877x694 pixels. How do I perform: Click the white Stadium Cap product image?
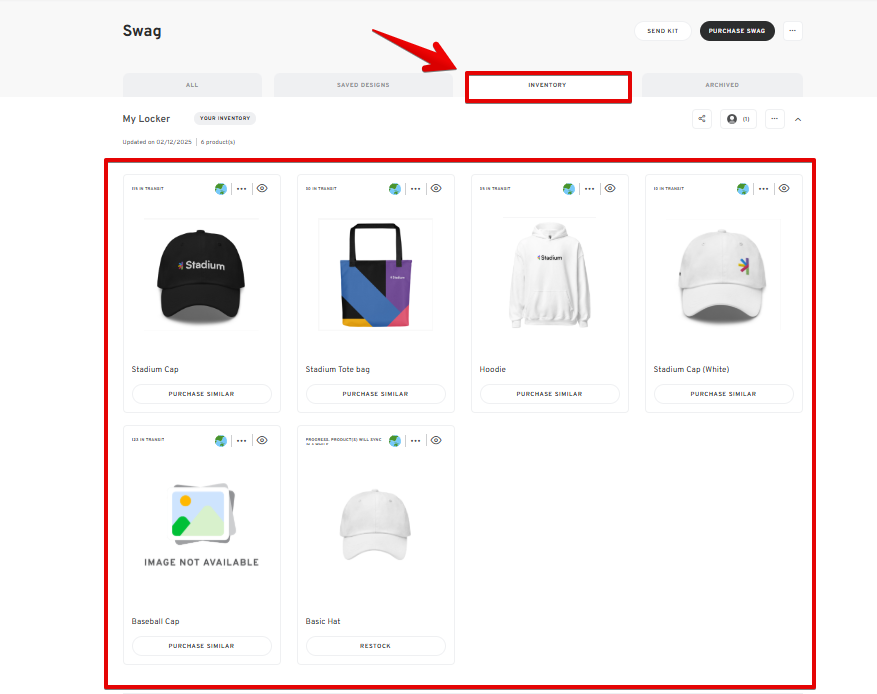click(x=723, y=275)
